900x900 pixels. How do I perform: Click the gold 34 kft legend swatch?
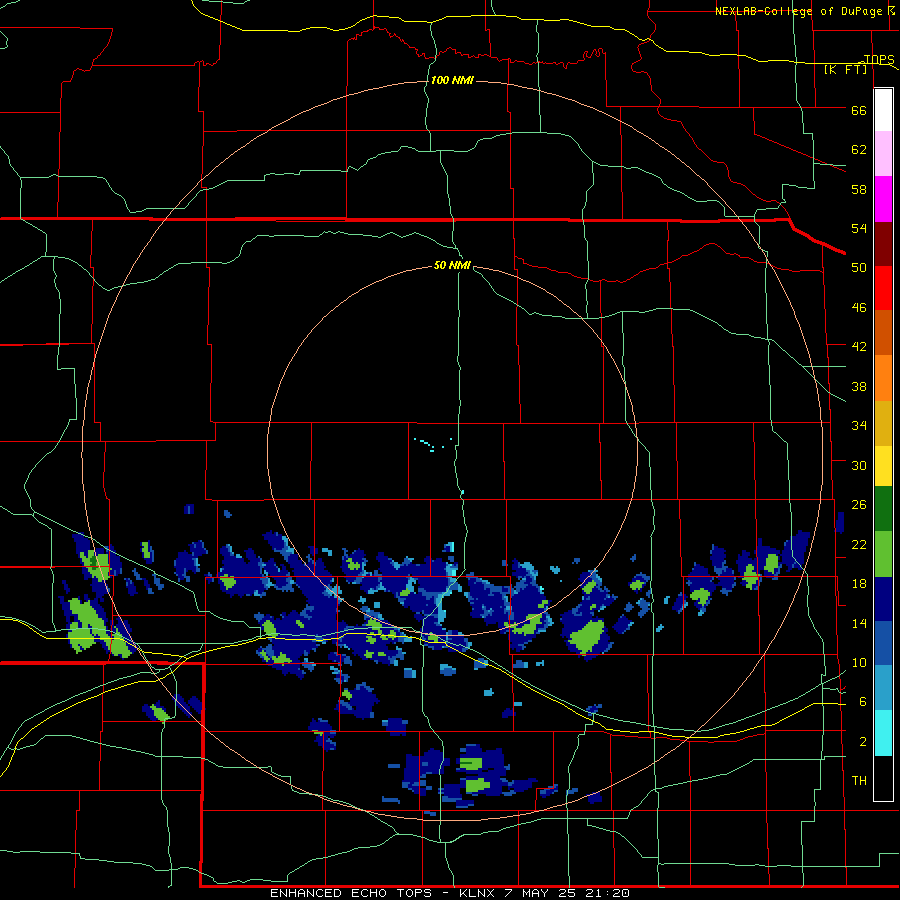pyautogui.click(x=883, y=423)
